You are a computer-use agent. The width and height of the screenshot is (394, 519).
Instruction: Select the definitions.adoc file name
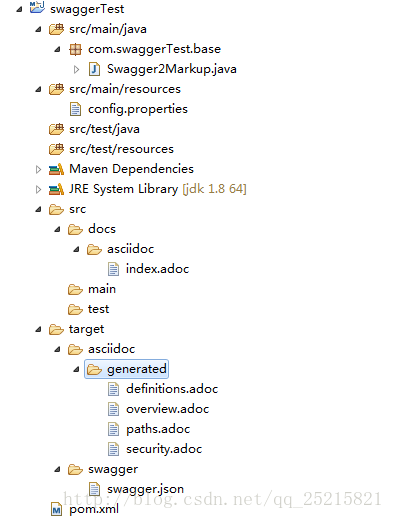pyautogui.click(x=172, y=389)
